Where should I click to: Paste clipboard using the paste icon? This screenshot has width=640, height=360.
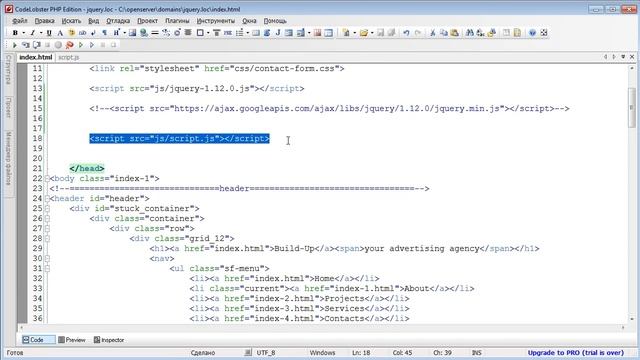click(x=454, y=33)
